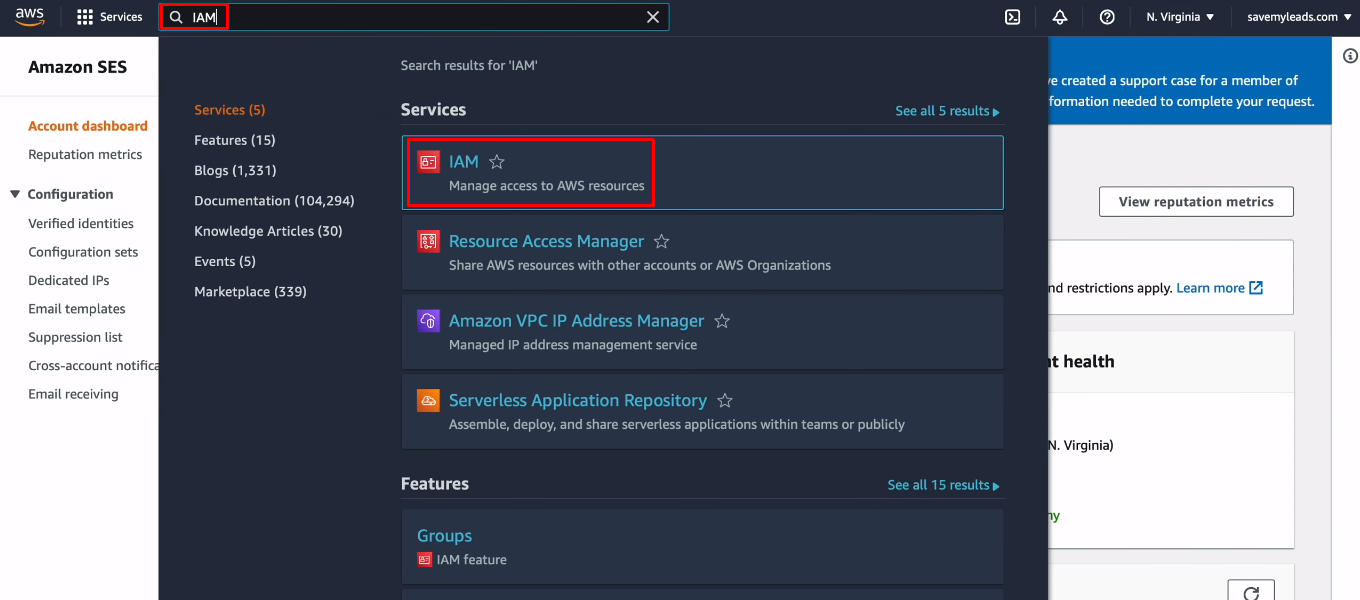Click the IAM service icon
The width and height of the screenshot is (1360, 600).
(x=428, y=161)
